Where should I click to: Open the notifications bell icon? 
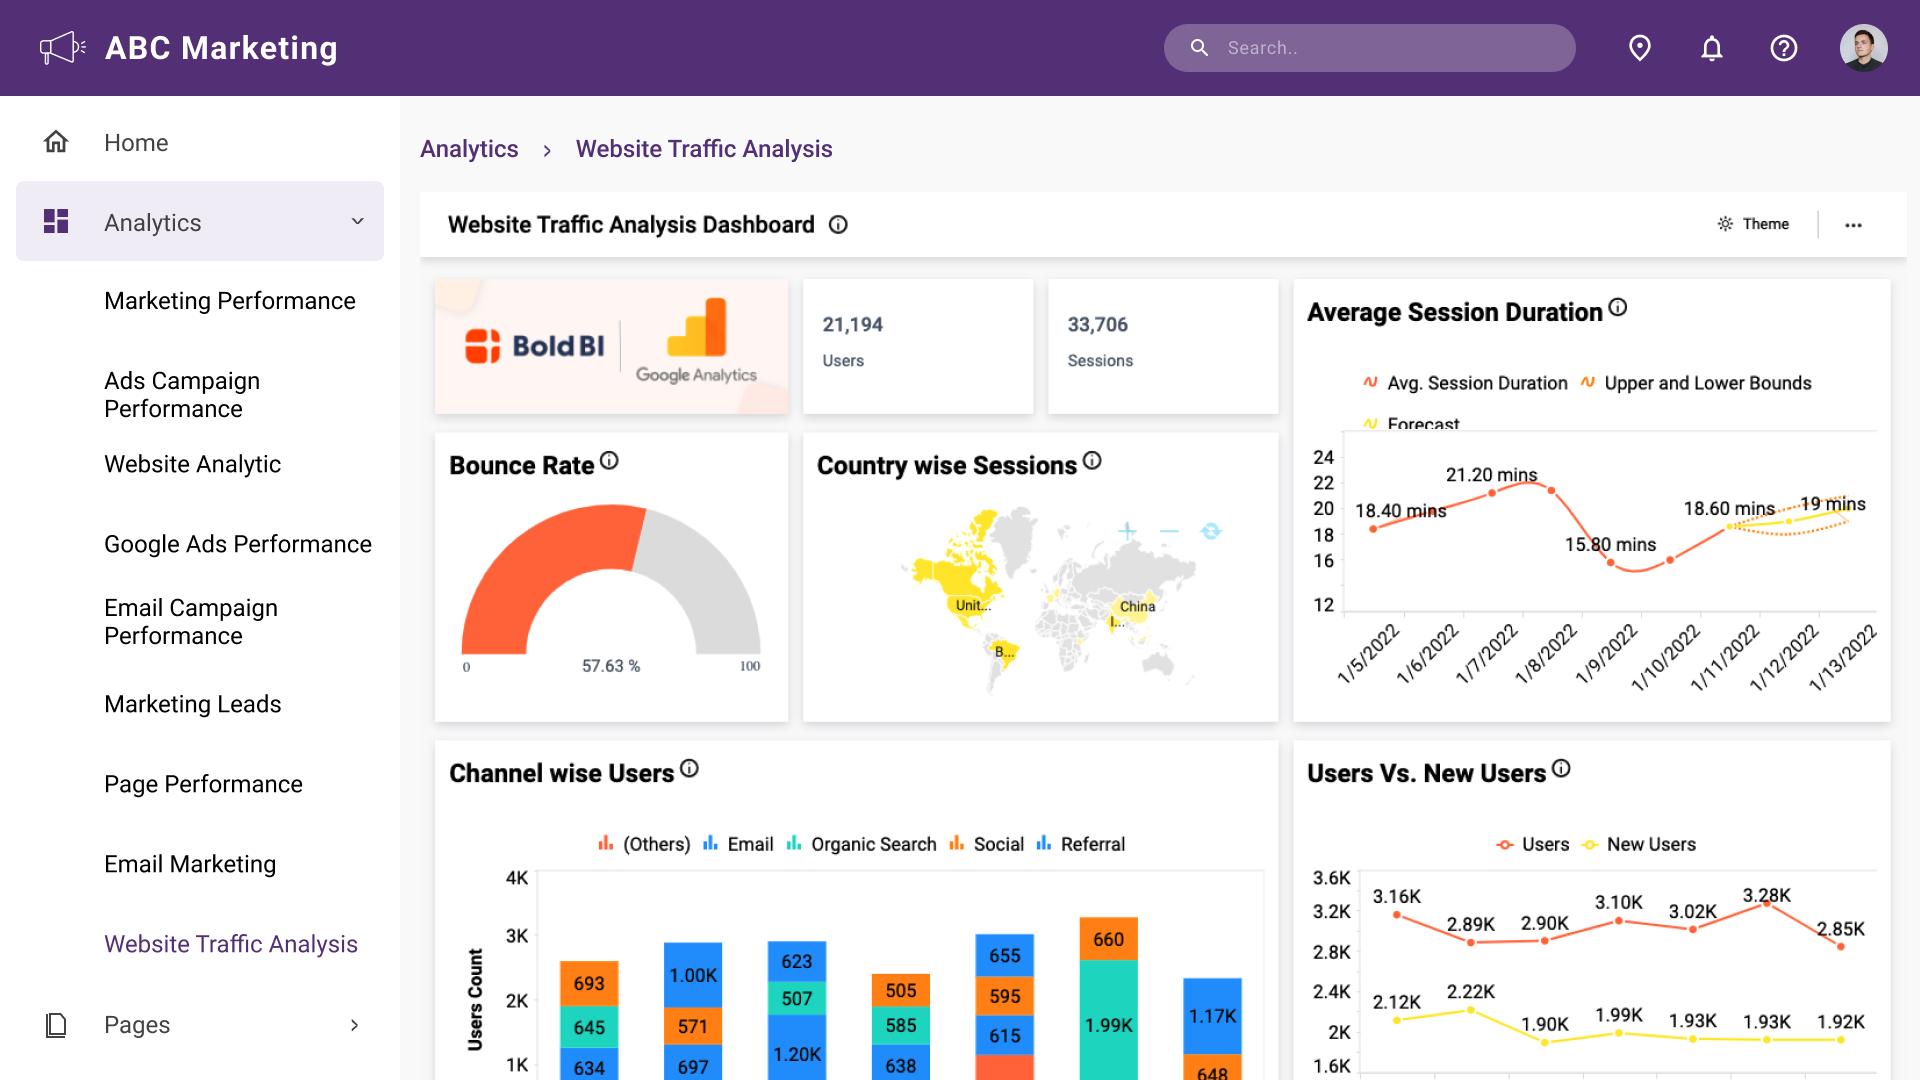tap(1712, 47)
